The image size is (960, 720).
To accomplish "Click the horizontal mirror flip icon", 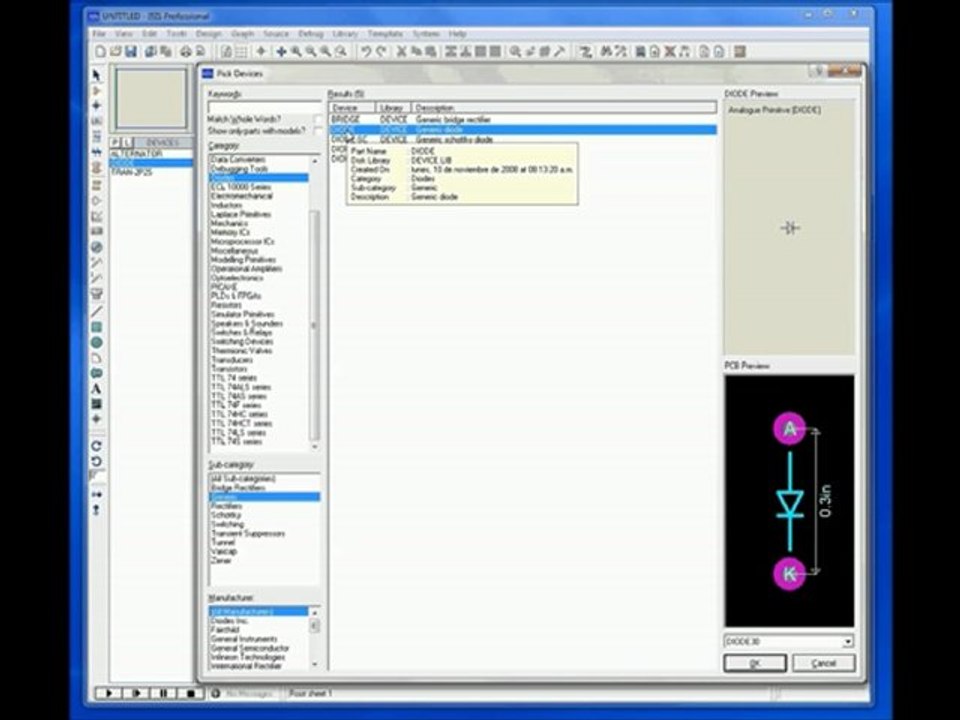I will point(96,494).
